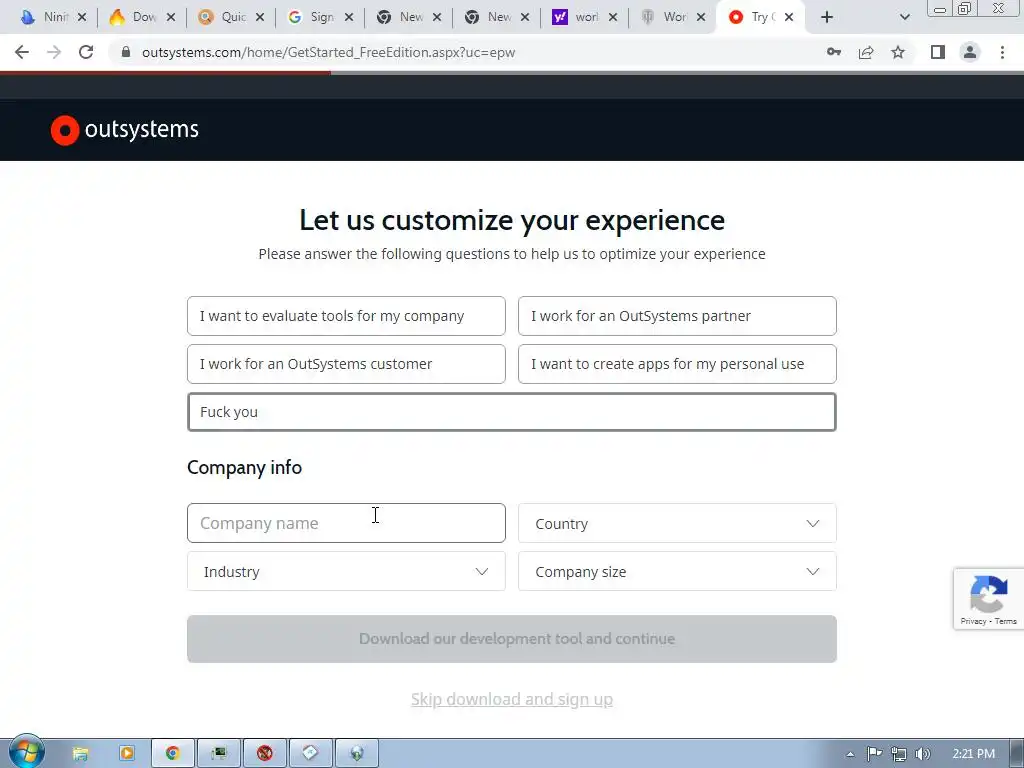This screenshot has width=1024, height=768.
Task: Show hidden tray icons arrow
Action: (x=850, y=754)
